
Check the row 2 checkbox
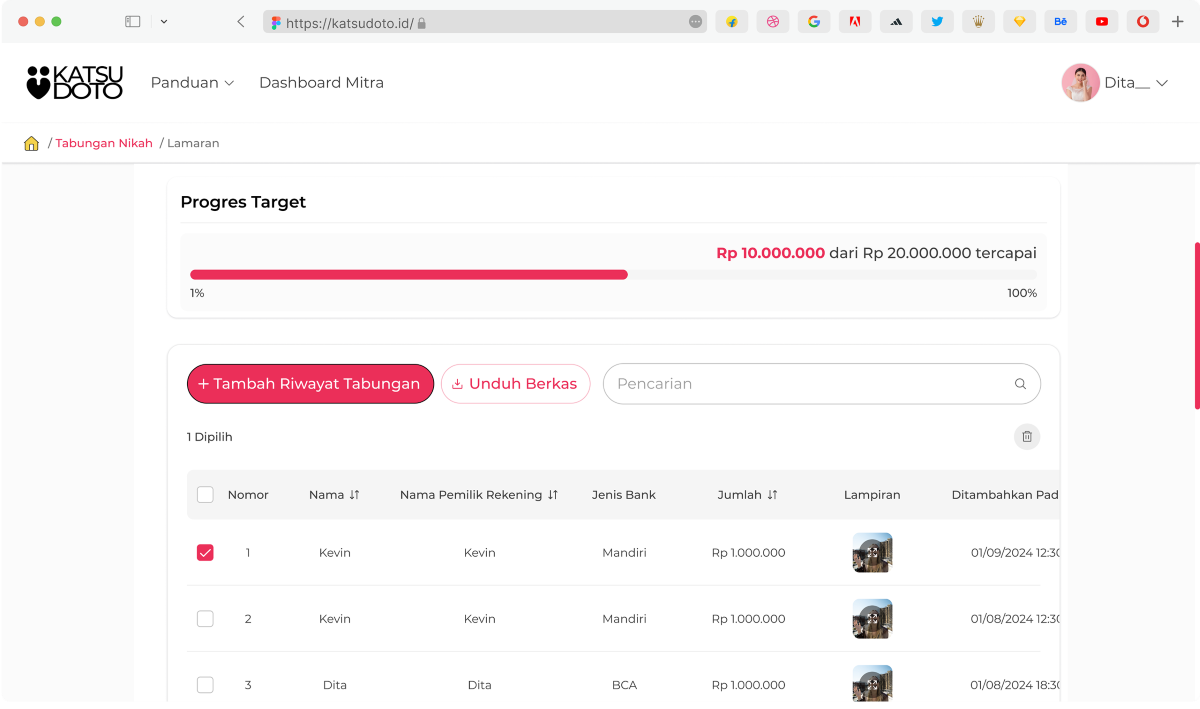[205, 619]
